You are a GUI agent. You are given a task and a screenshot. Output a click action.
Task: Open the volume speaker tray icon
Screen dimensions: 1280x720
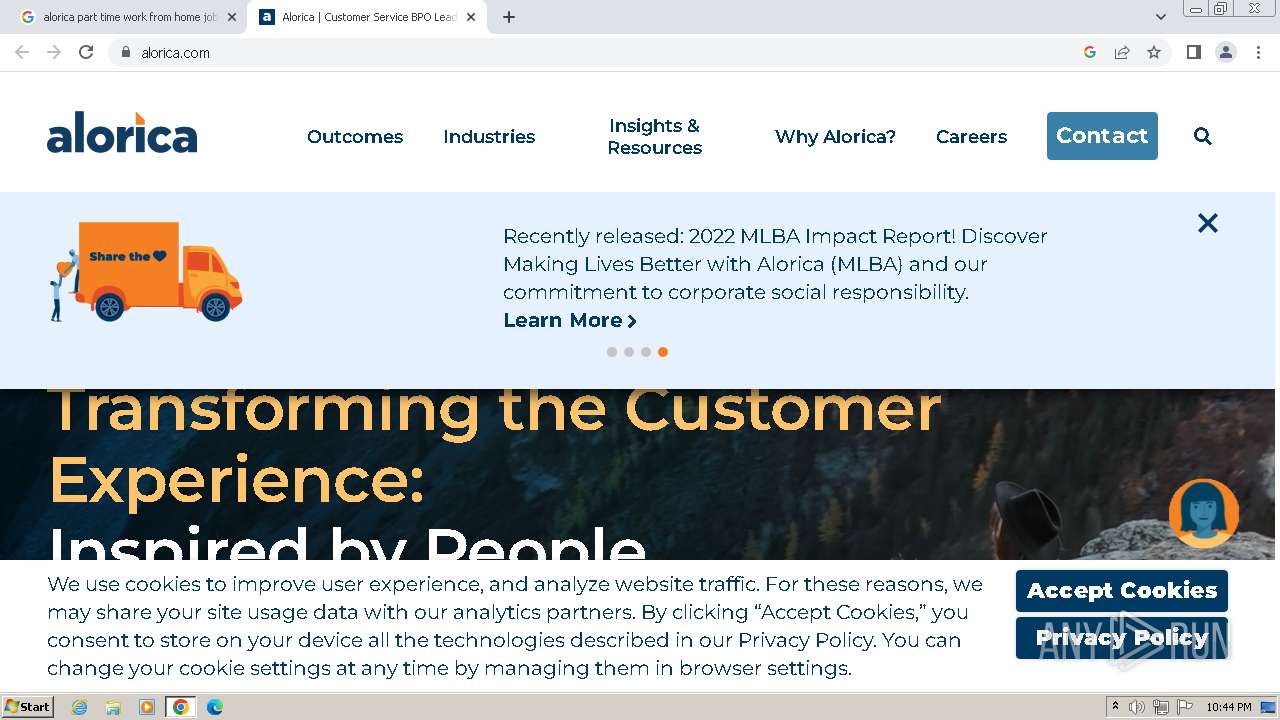[x=1137, y=707]
